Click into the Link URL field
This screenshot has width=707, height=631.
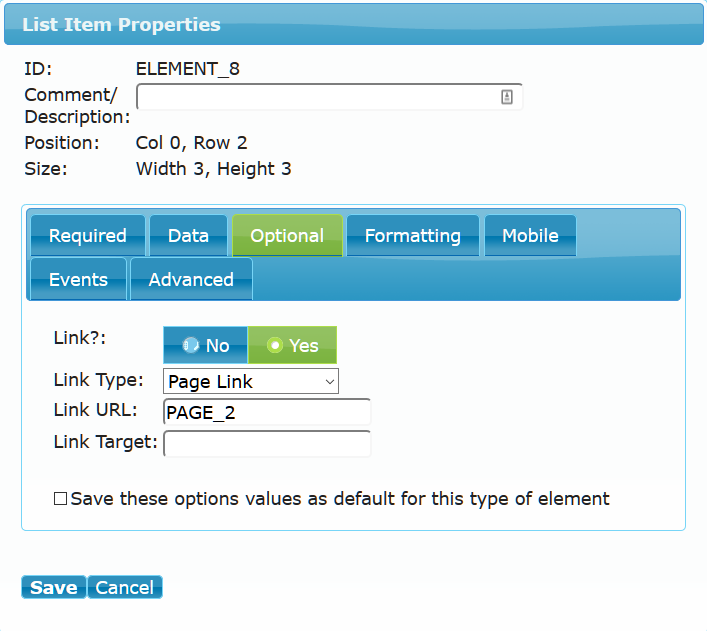pyautogui.click(x=267, y=412)
